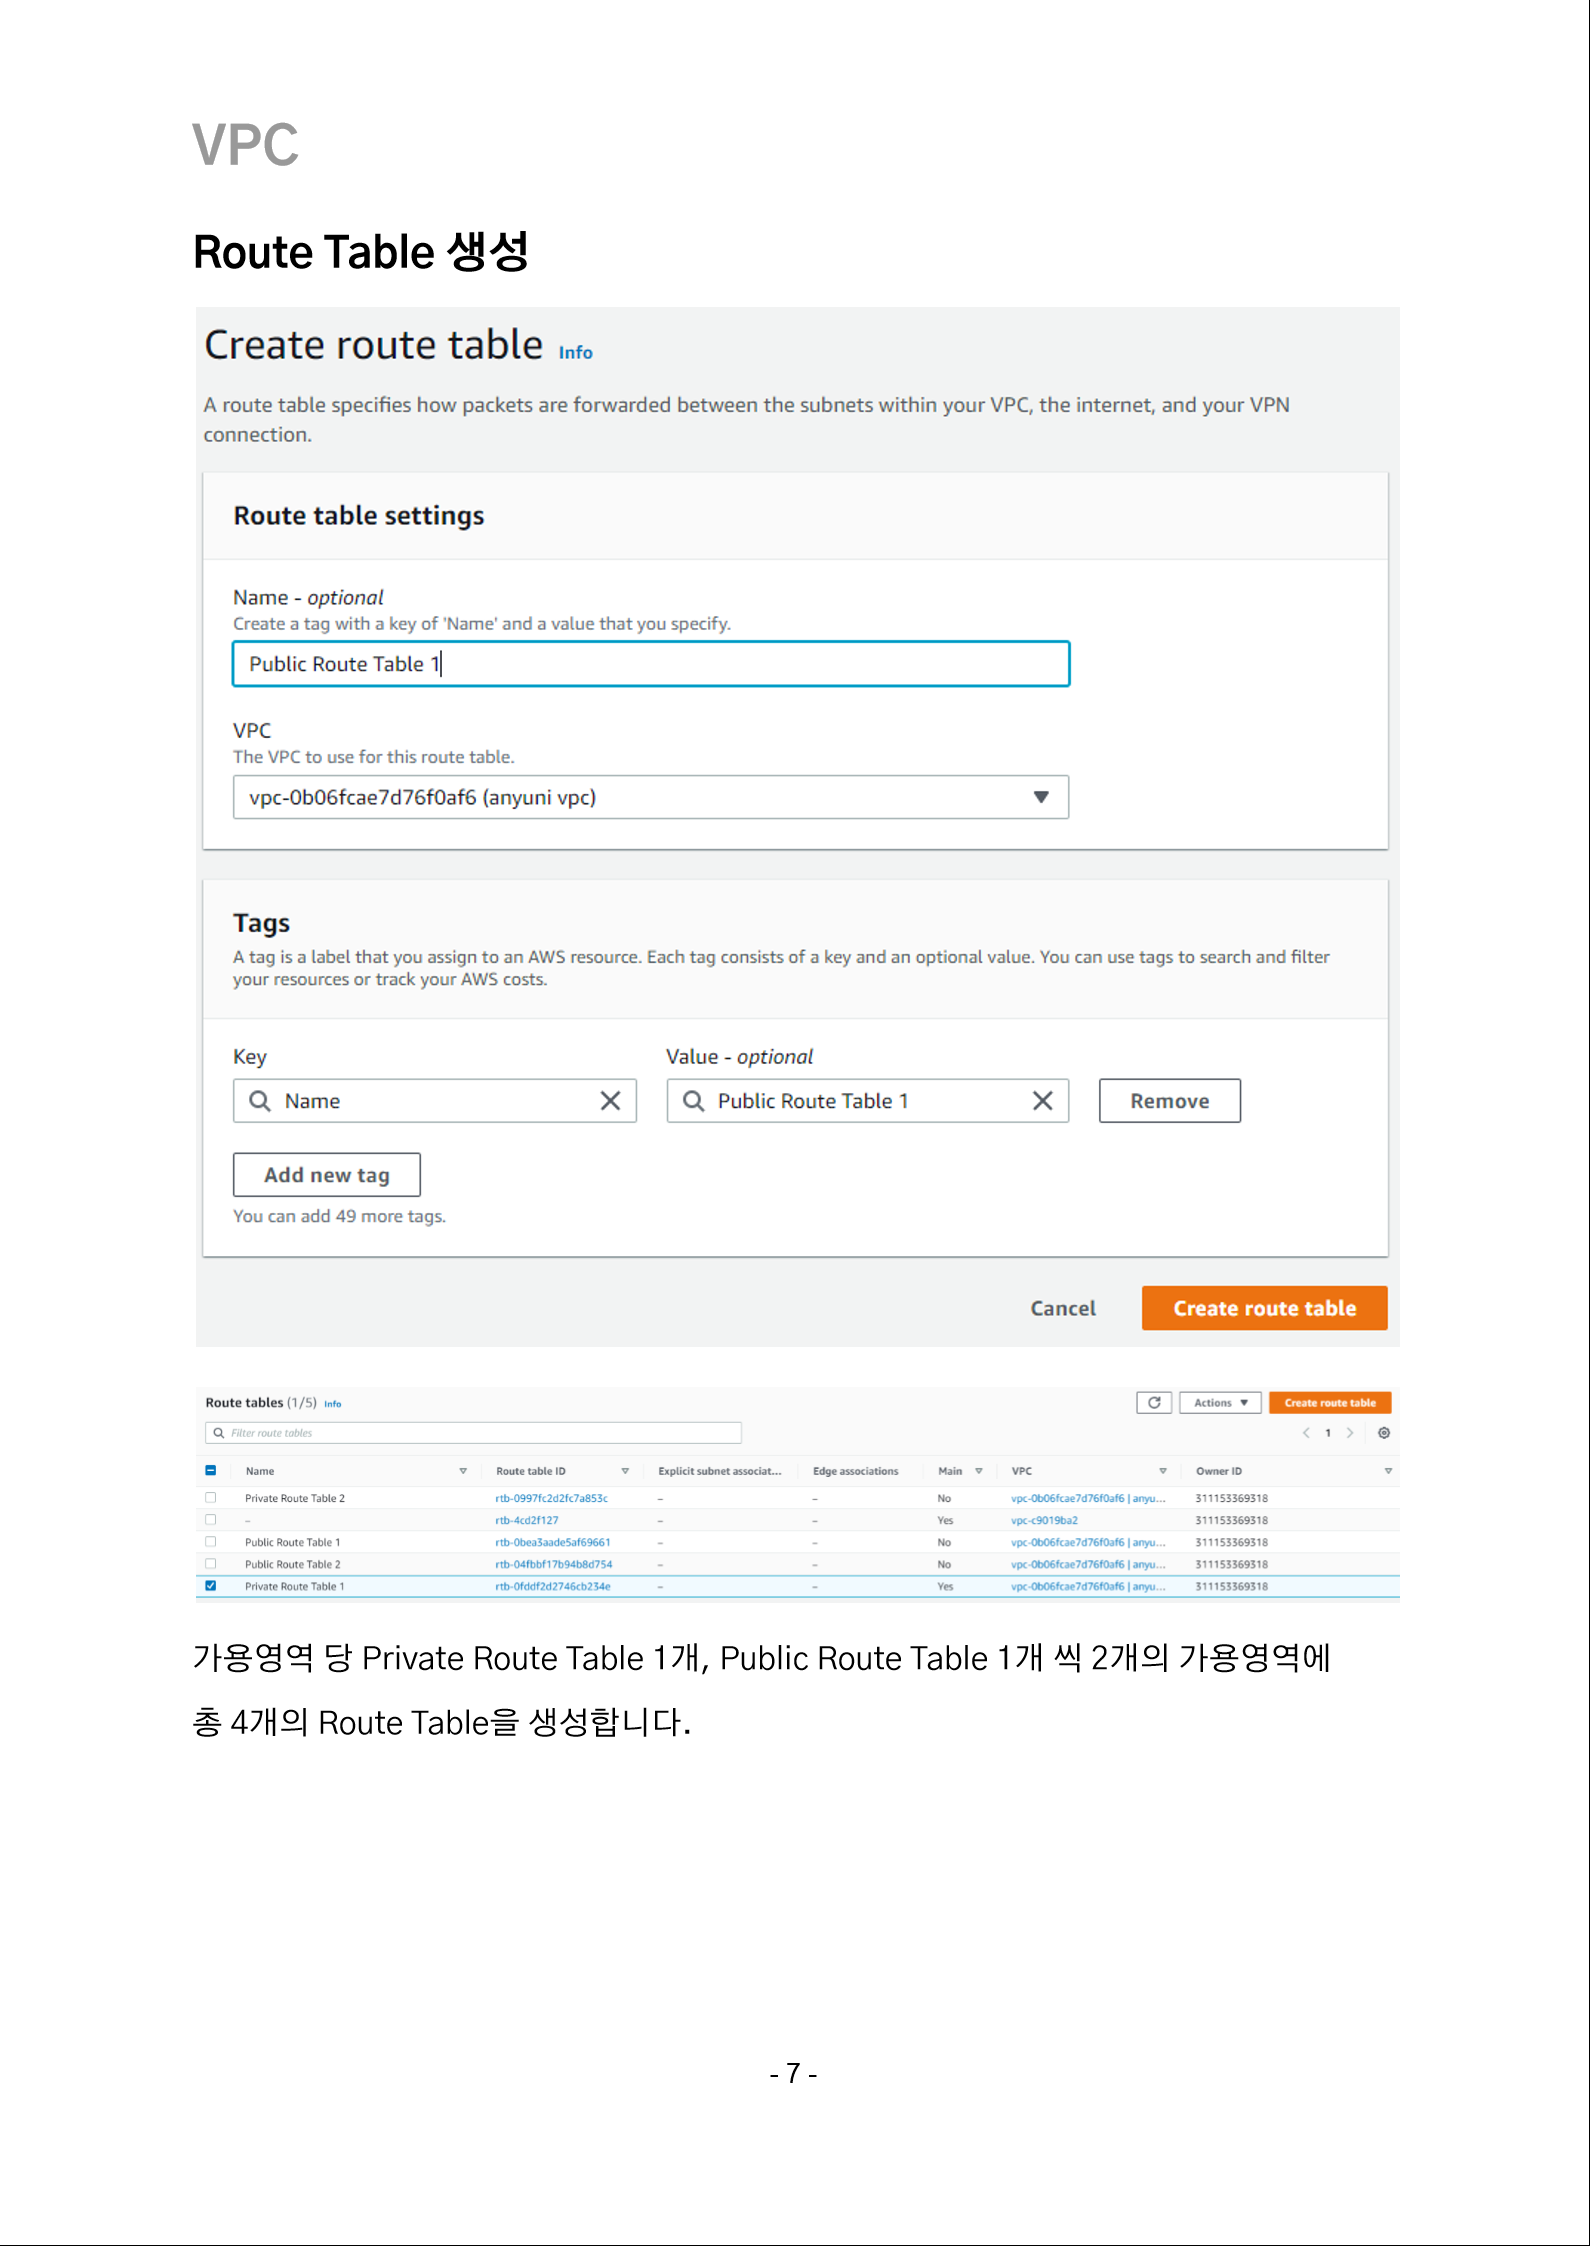Click the tag Key field containing Name
Viewport: 1590px width, 2246px height.
pyautogui.click(x=435, y=1100)
